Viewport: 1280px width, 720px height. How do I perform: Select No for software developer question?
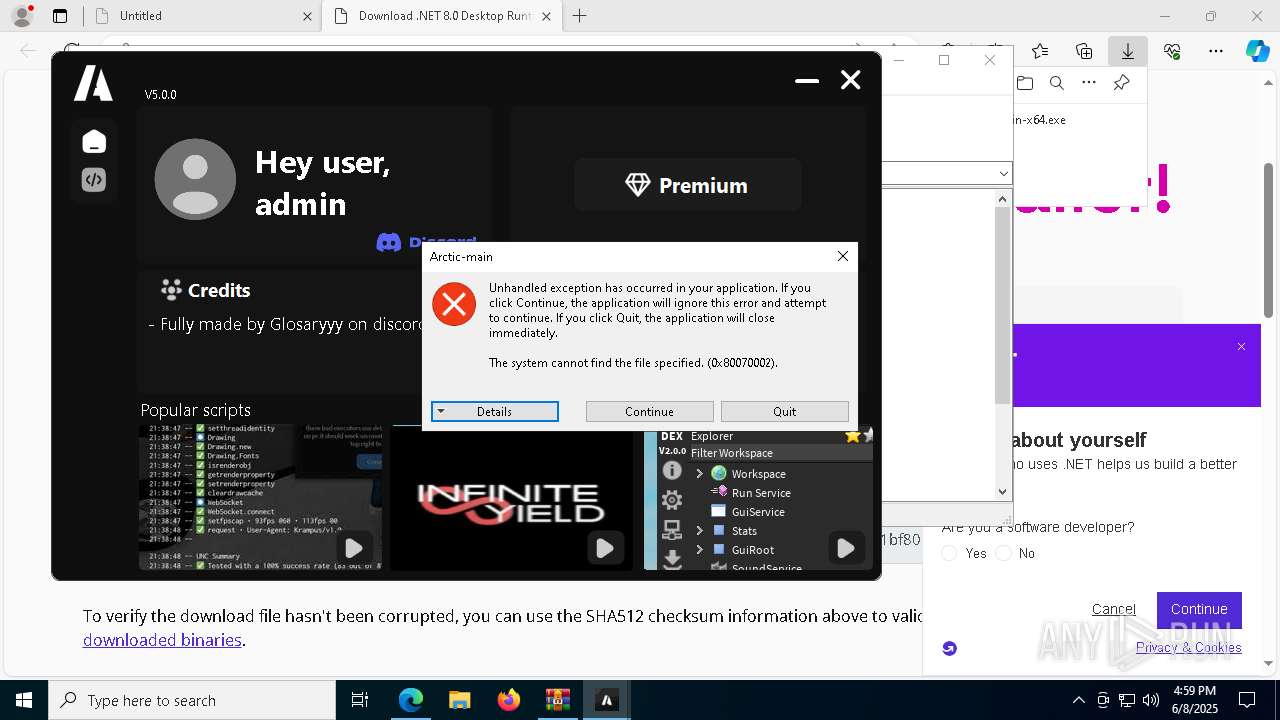(x=1004, y=553)
